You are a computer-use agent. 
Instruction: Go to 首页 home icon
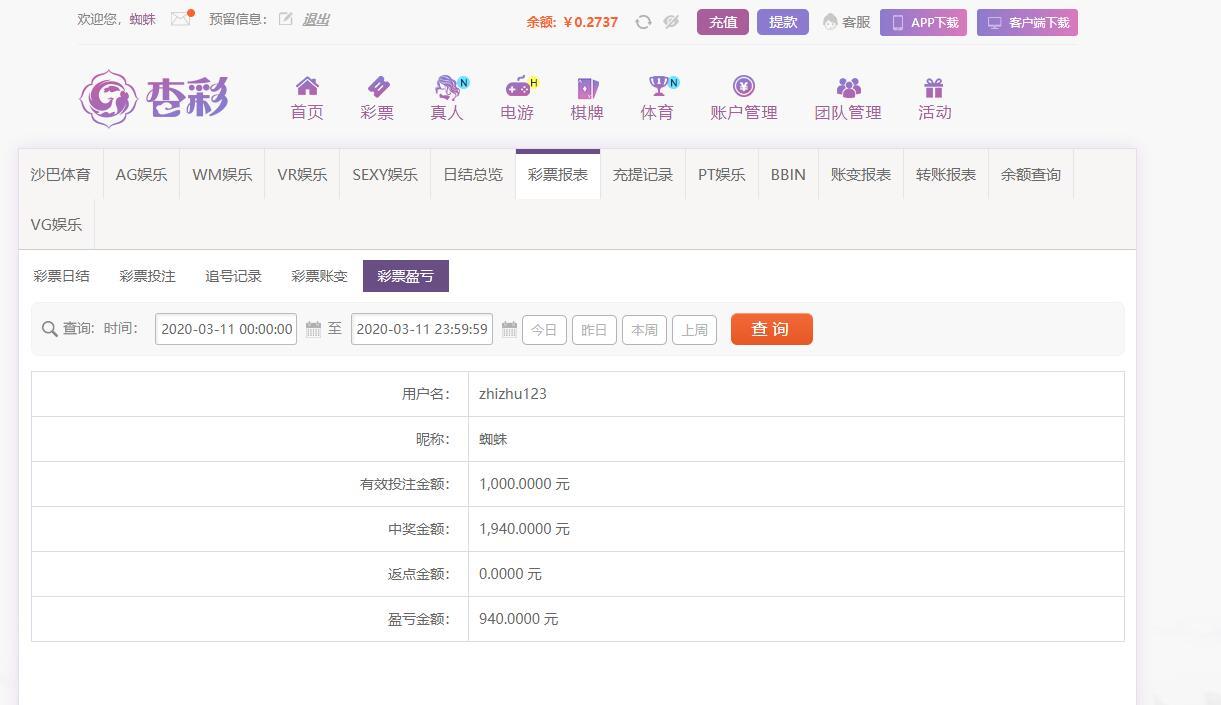tap(307, 87)
